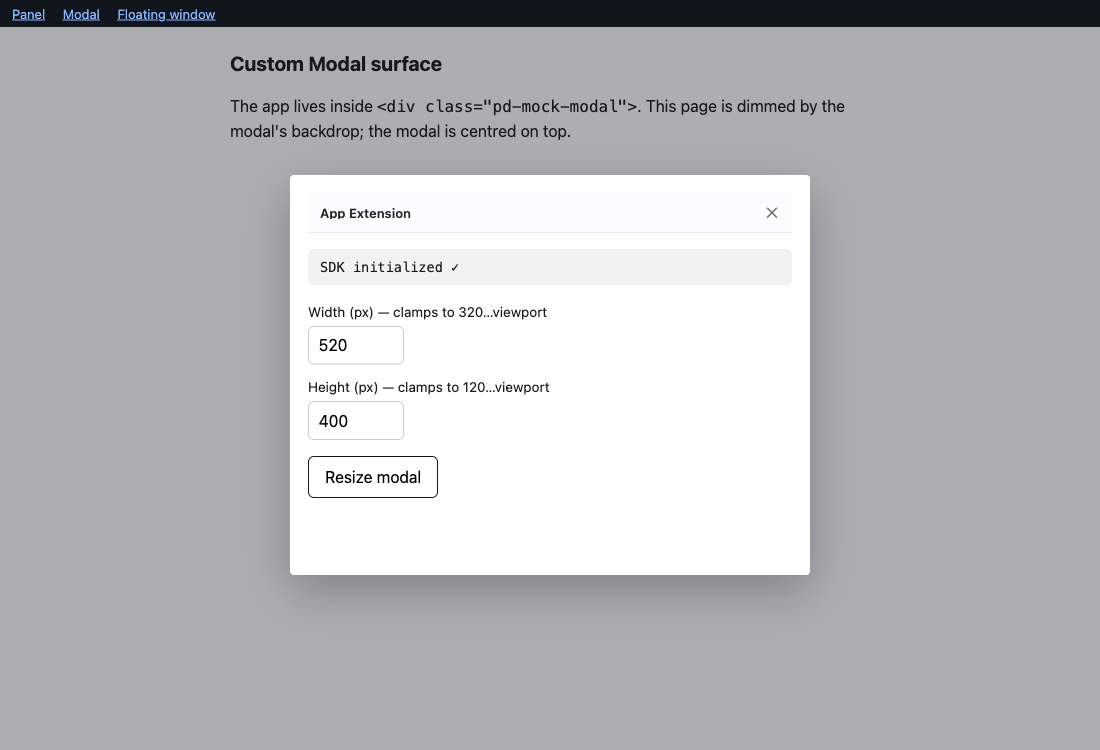
Task: Click the pd-mock-modal description paragraph
Action: [537, 119]
